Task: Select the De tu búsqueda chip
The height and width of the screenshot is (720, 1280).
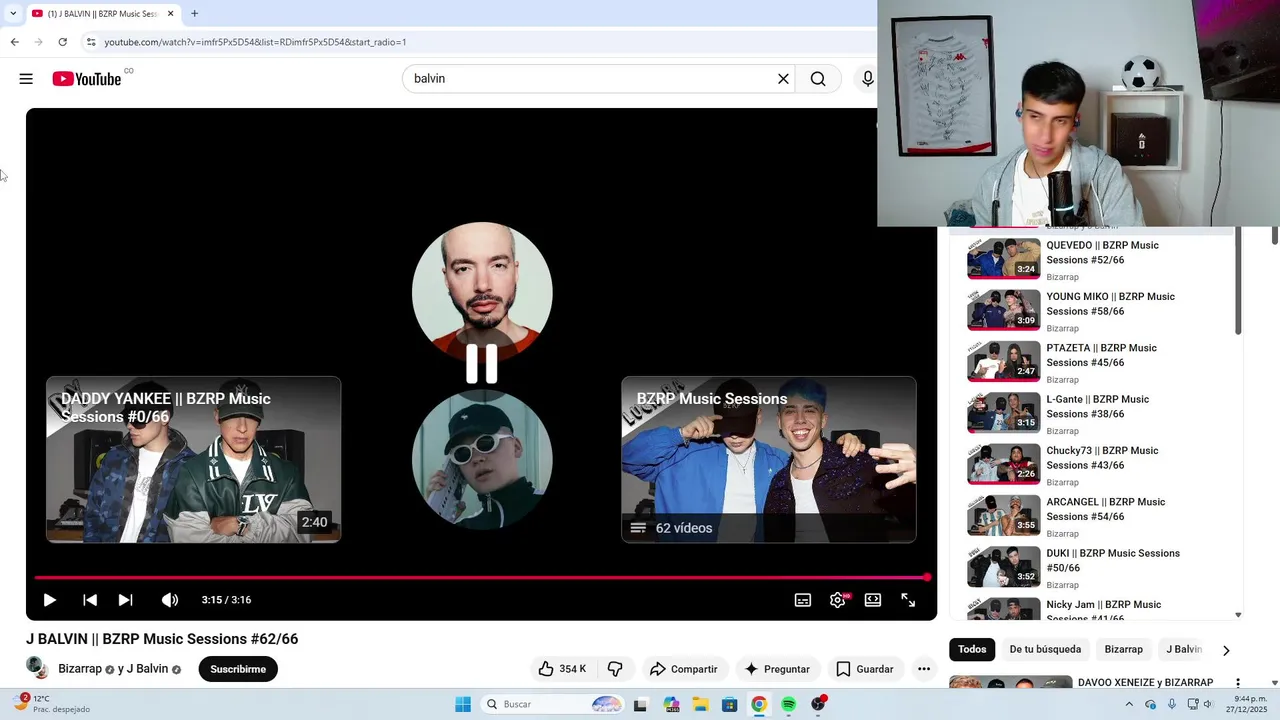Action: (x=1045, y=649)
